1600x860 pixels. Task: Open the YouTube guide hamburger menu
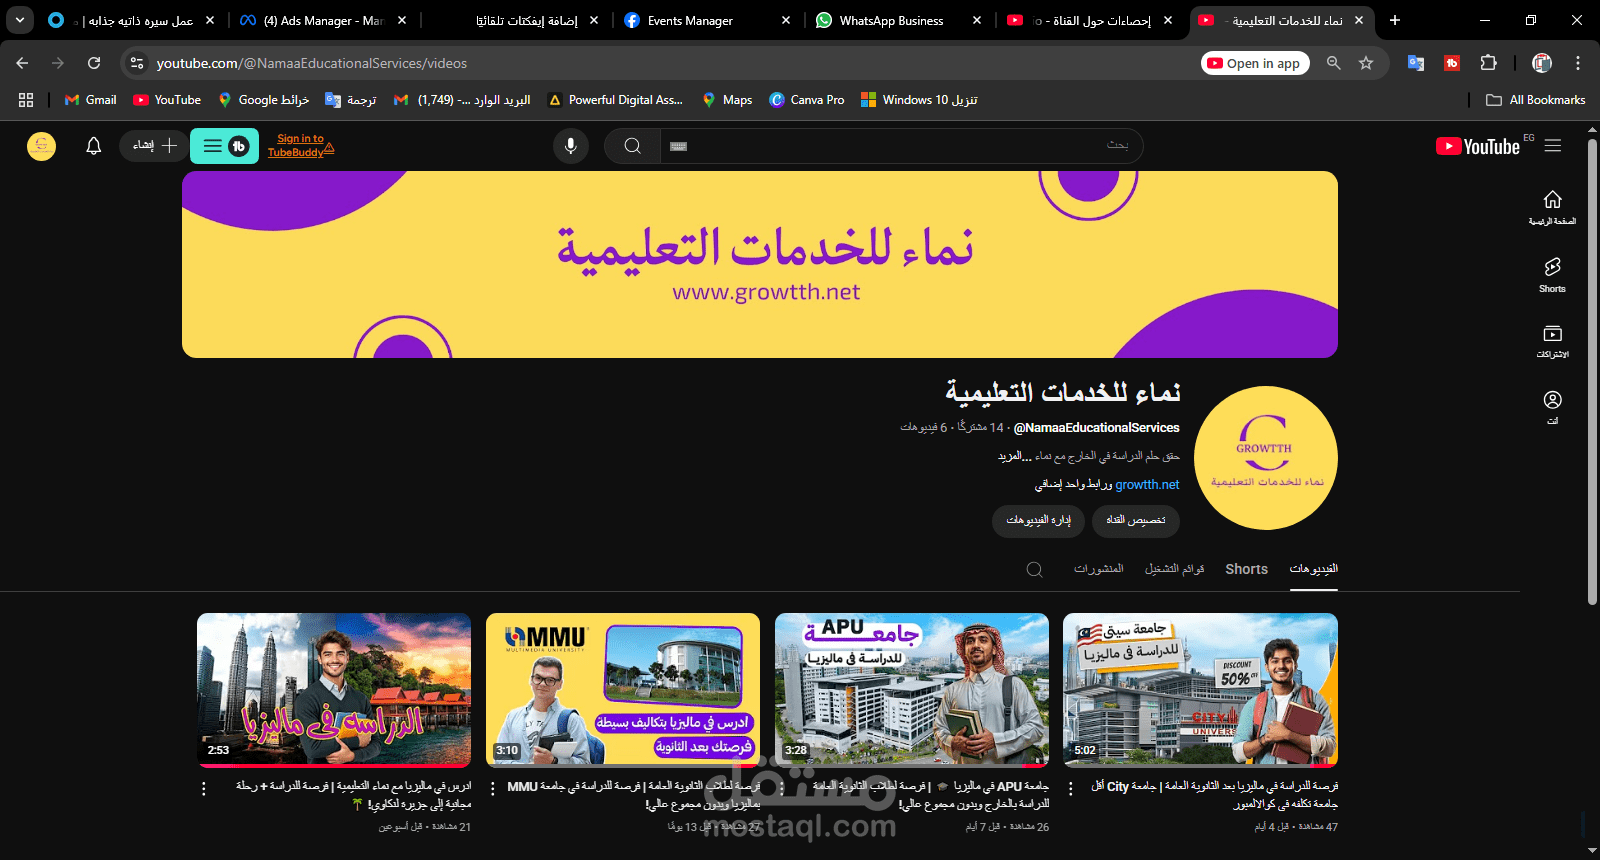pos(1553,146)
